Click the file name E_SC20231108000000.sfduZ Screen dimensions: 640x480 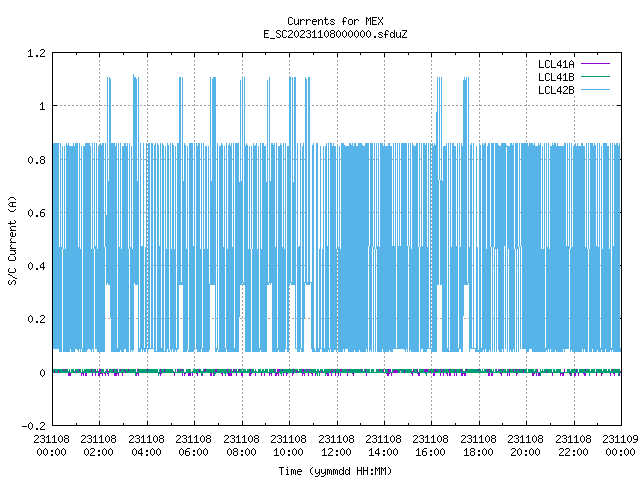coord(335,34)
